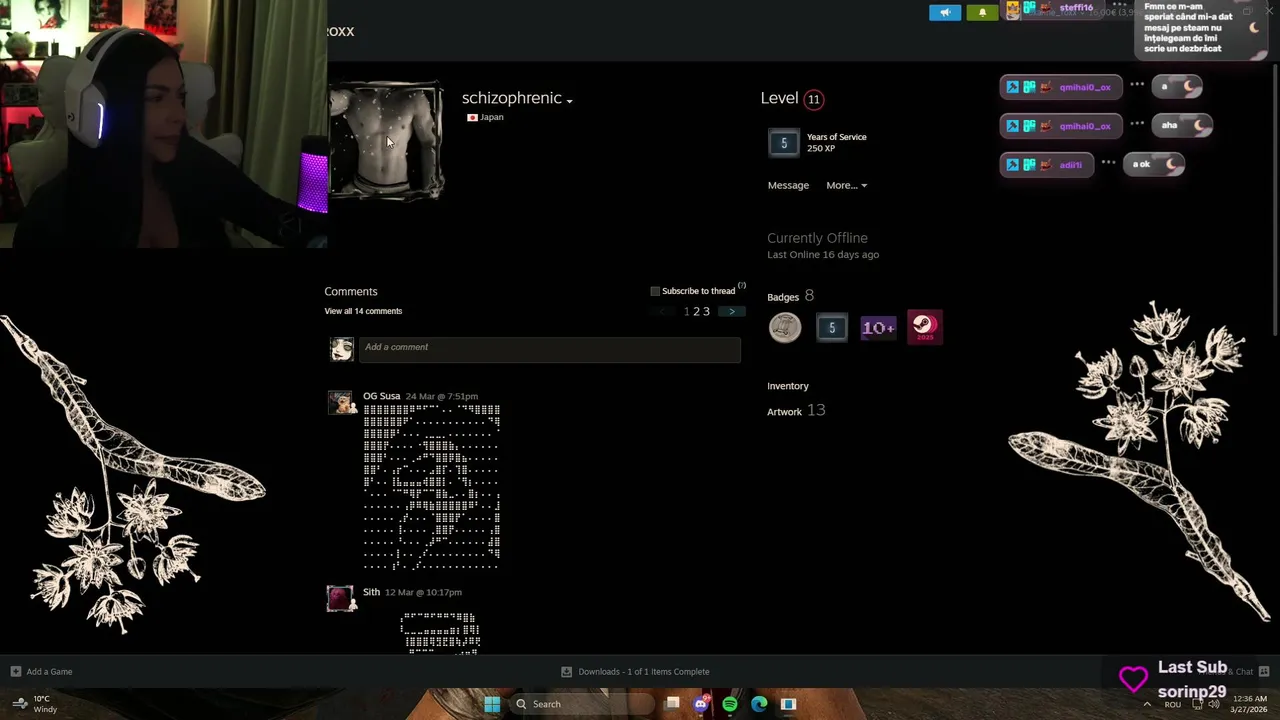Open the More... dropdown menu

[846, 185]
